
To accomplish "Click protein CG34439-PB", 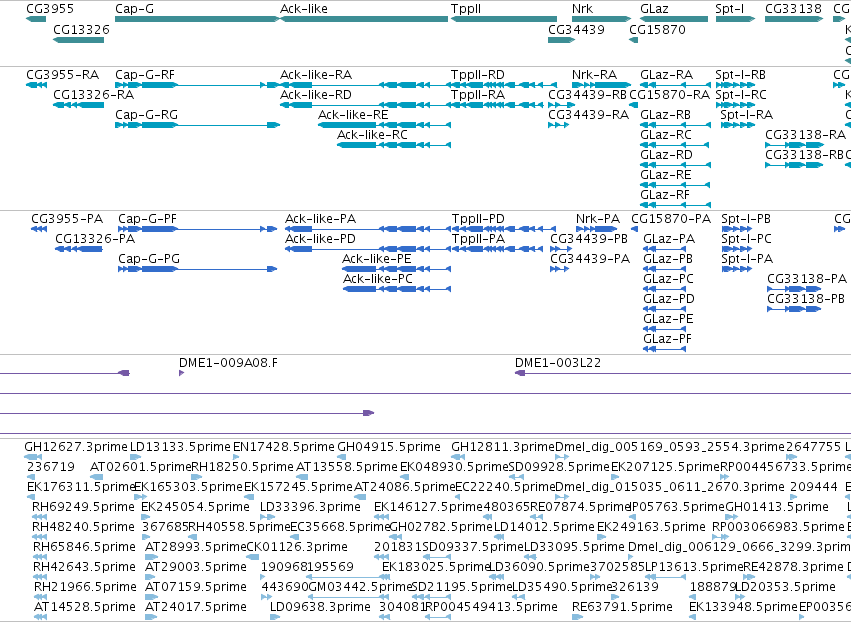I will 589,239.
